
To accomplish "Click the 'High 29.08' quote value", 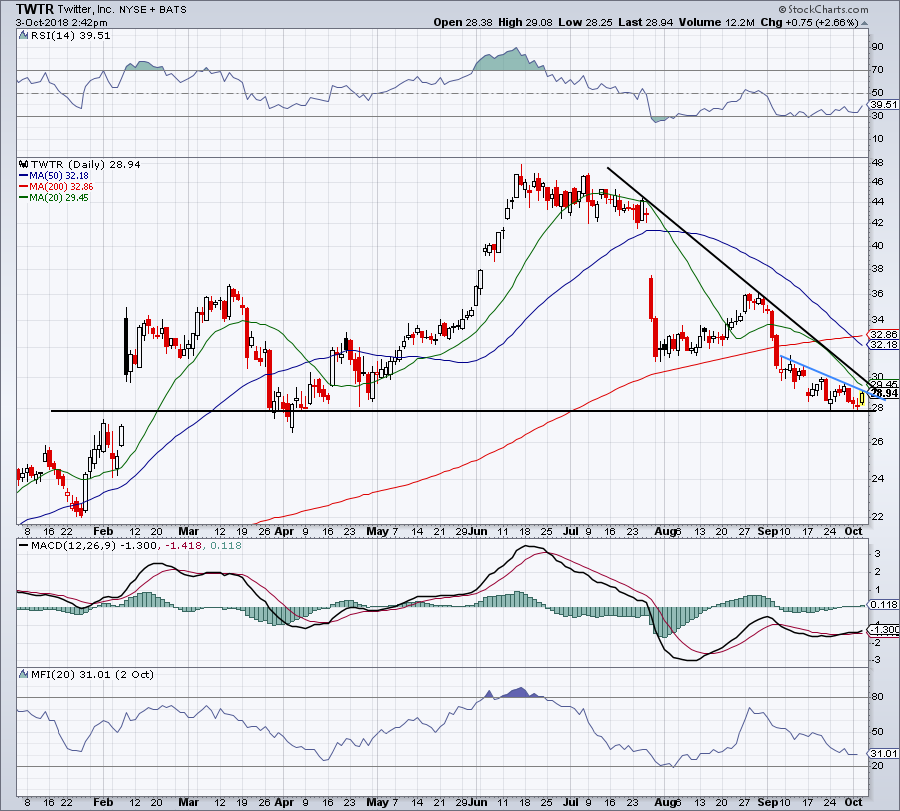I will click(x=525, y=22).
